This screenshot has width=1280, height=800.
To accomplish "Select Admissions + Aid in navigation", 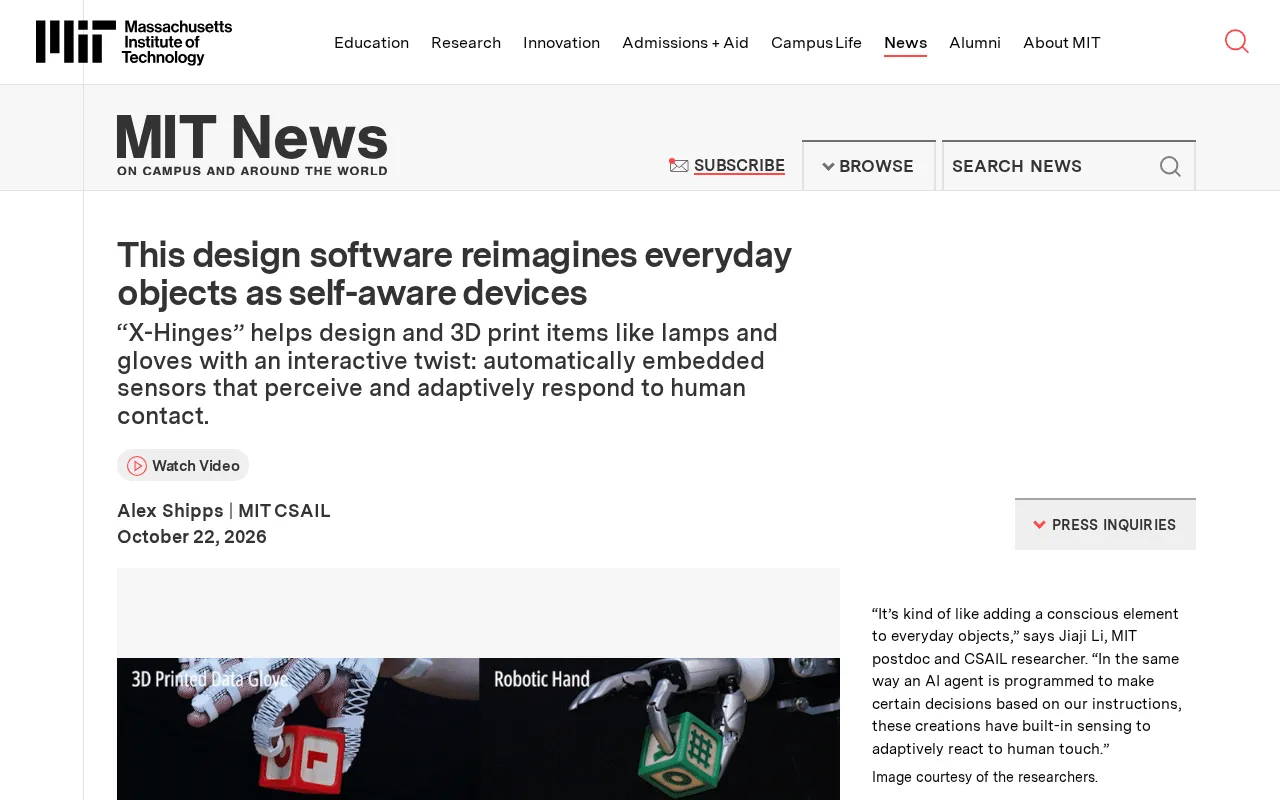I will (x=685, y=42).
